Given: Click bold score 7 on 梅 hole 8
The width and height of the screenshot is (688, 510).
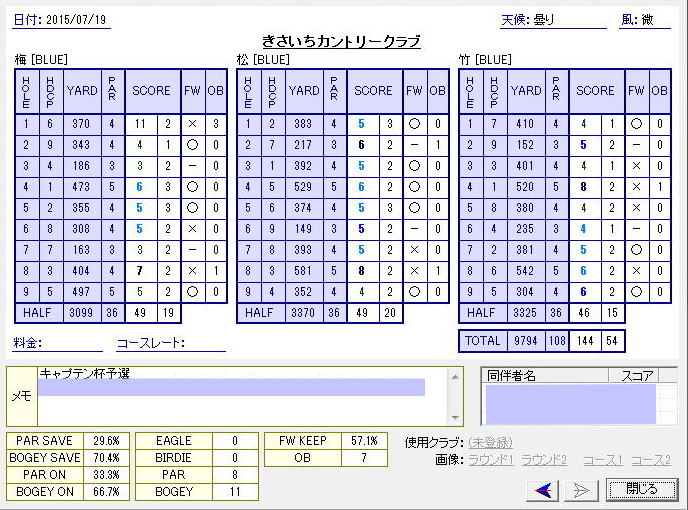Looking at the screenshot, I should (x=140, y=271).
